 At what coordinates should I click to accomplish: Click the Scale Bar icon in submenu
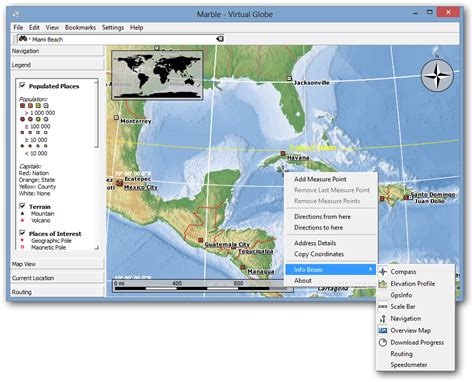383,306
